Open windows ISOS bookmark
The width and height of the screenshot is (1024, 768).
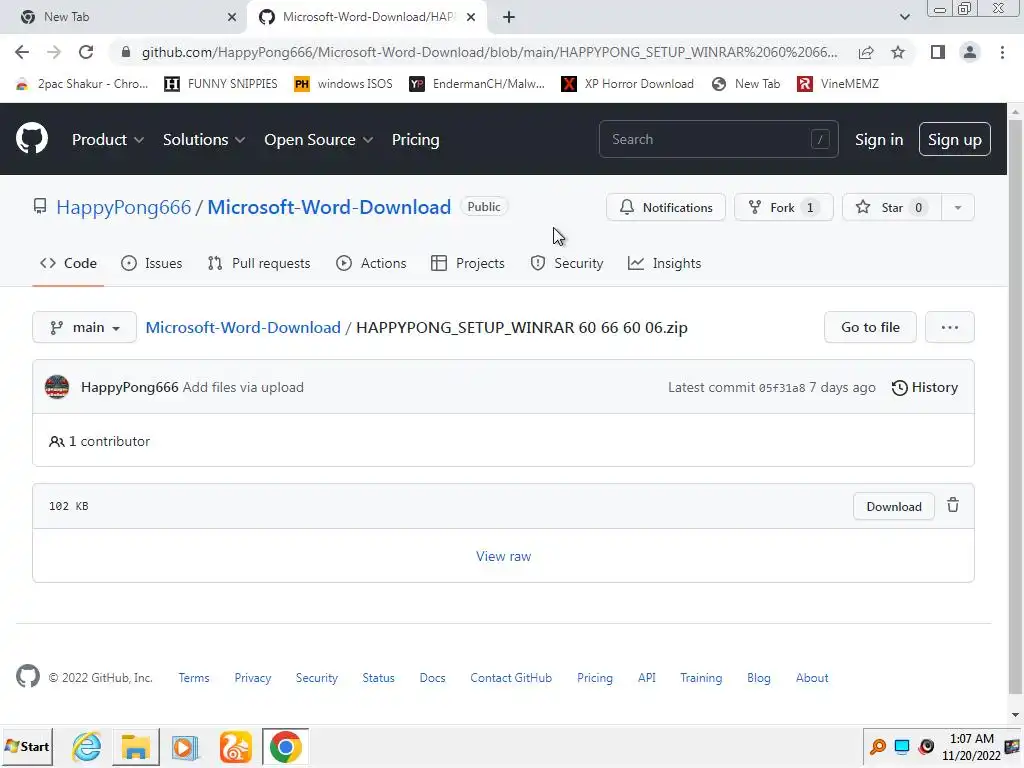(x=344, y=84)
